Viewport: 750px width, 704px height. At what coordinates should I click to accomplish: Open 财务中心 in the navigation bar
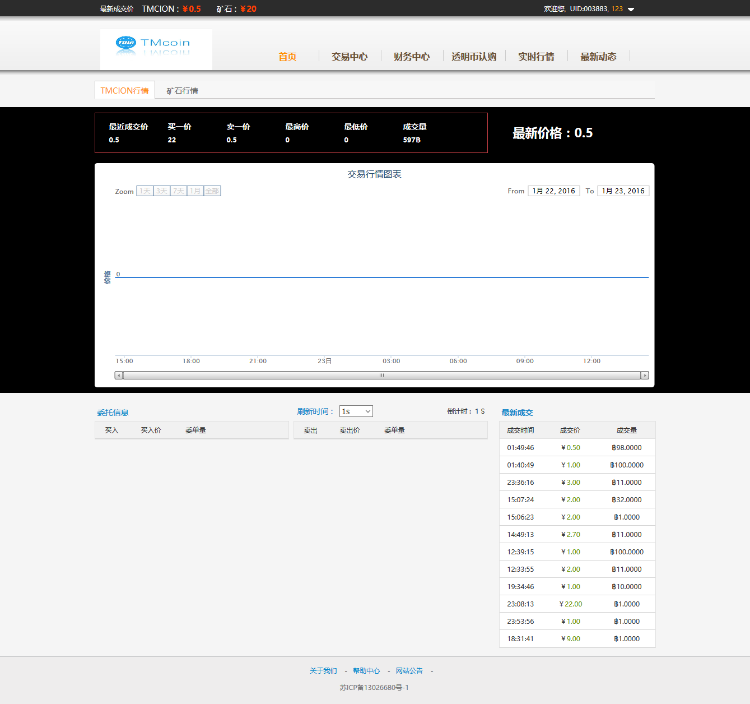[411, 57]
